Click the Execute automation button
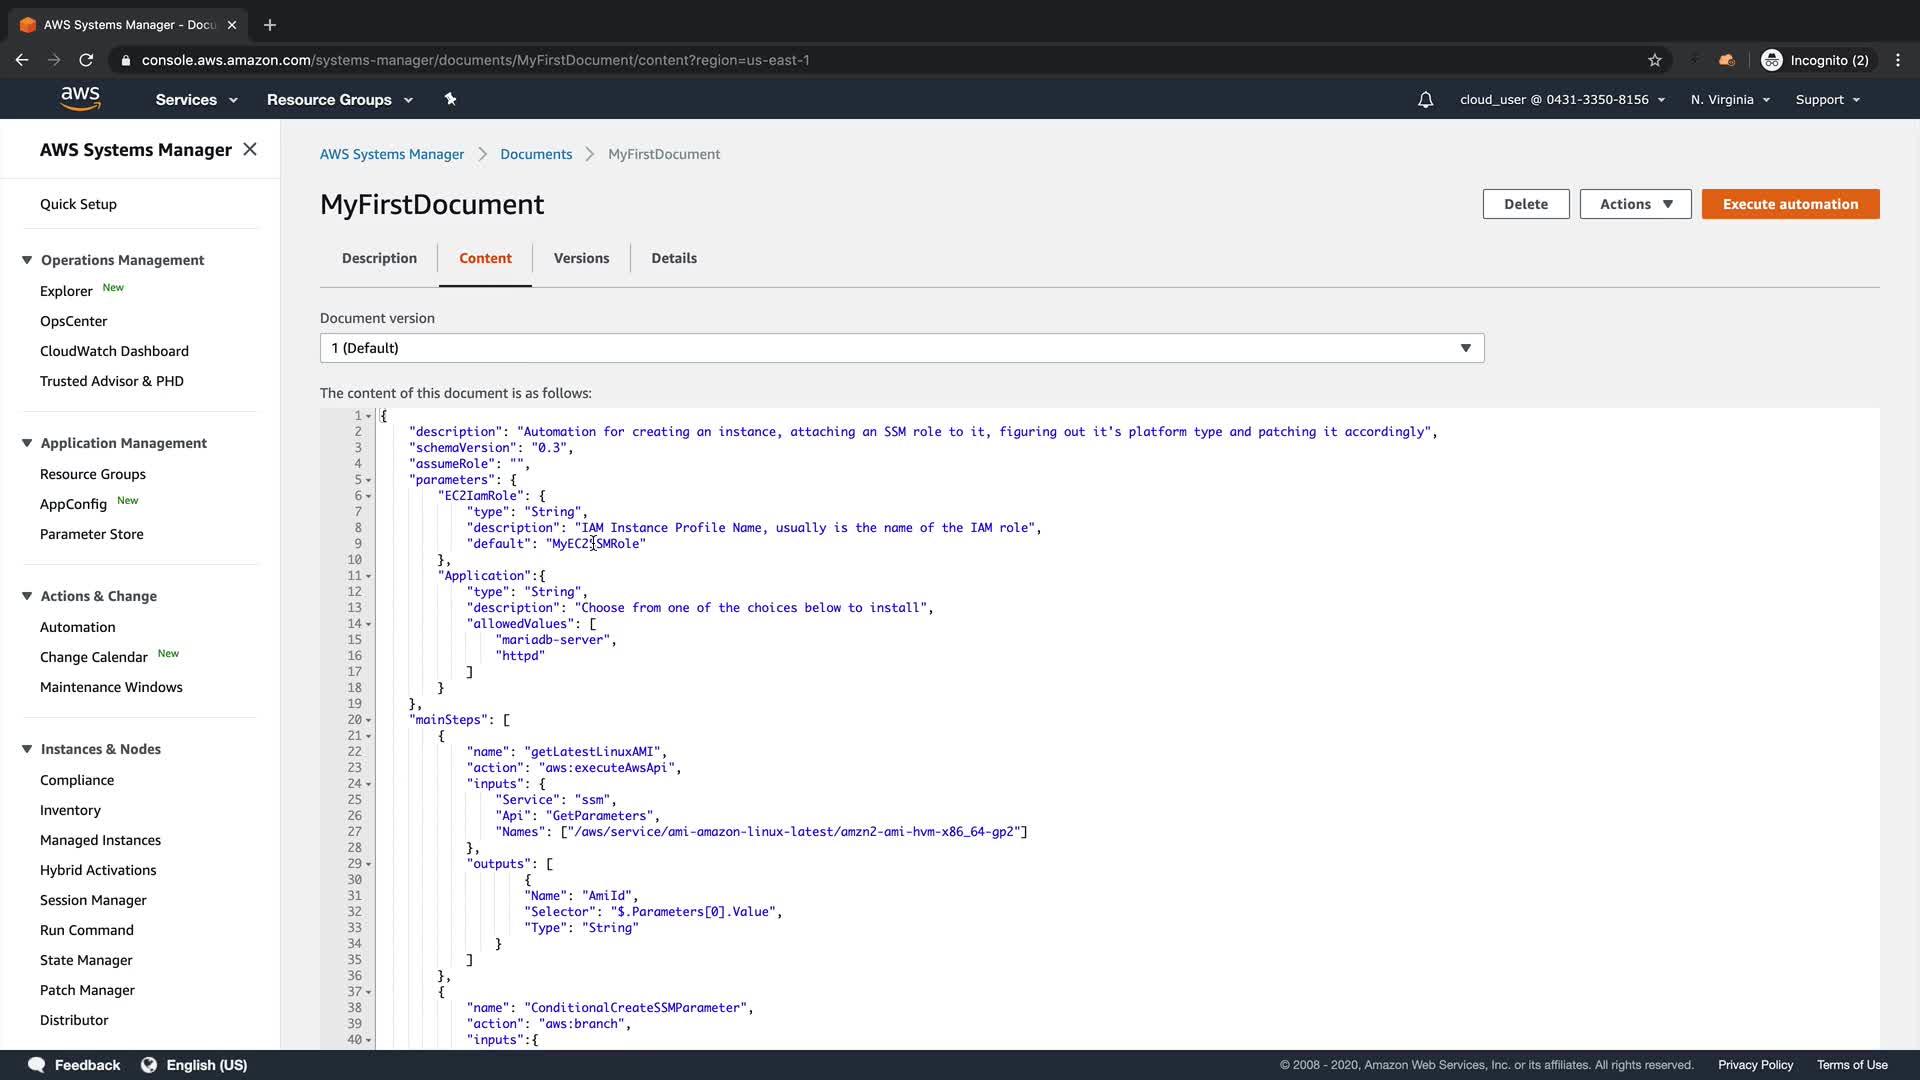The height and width of the screenshot is (1080, 1920). point(1790,204)
